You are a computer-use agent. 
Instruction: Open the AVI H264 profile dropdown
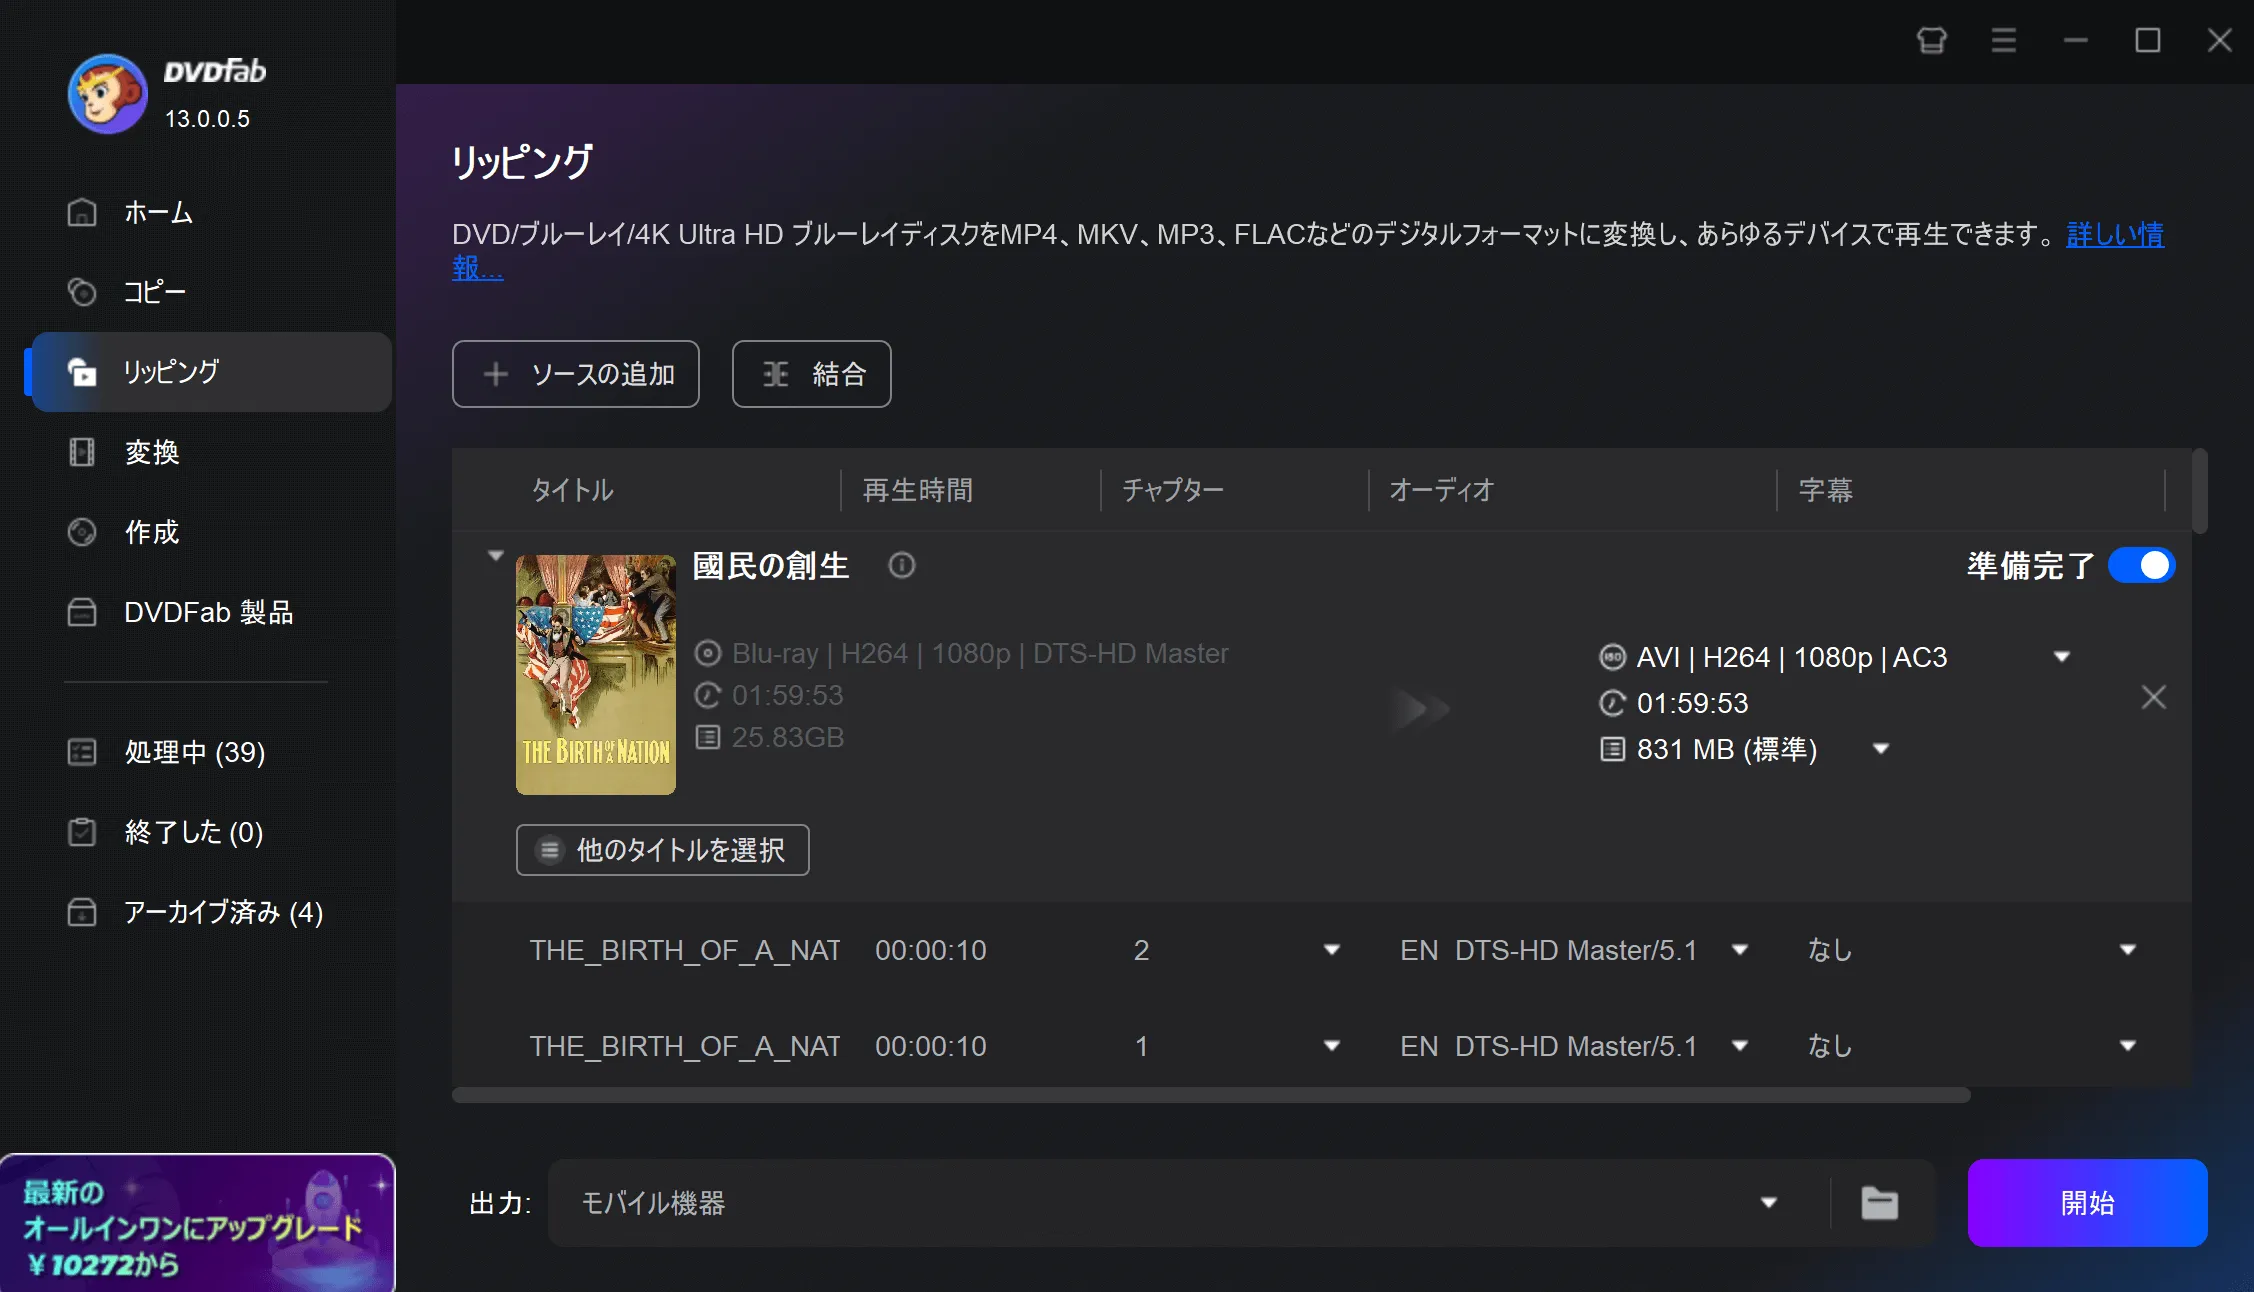2061,657
